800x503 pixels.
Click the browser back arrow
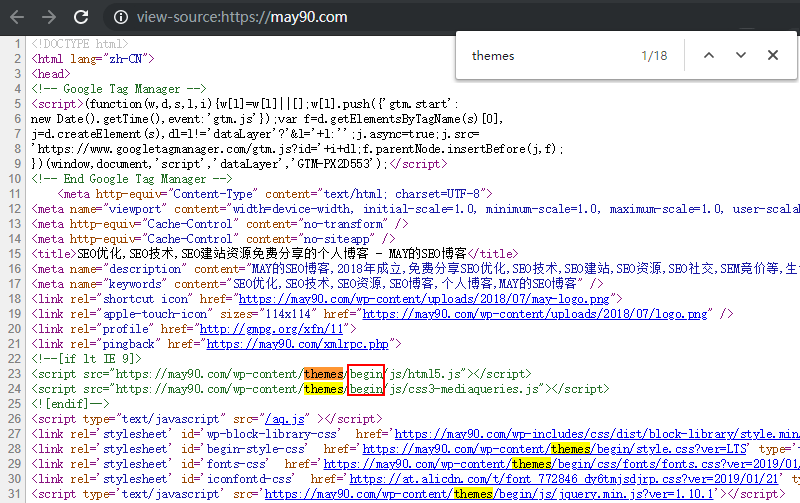[17, 17]
